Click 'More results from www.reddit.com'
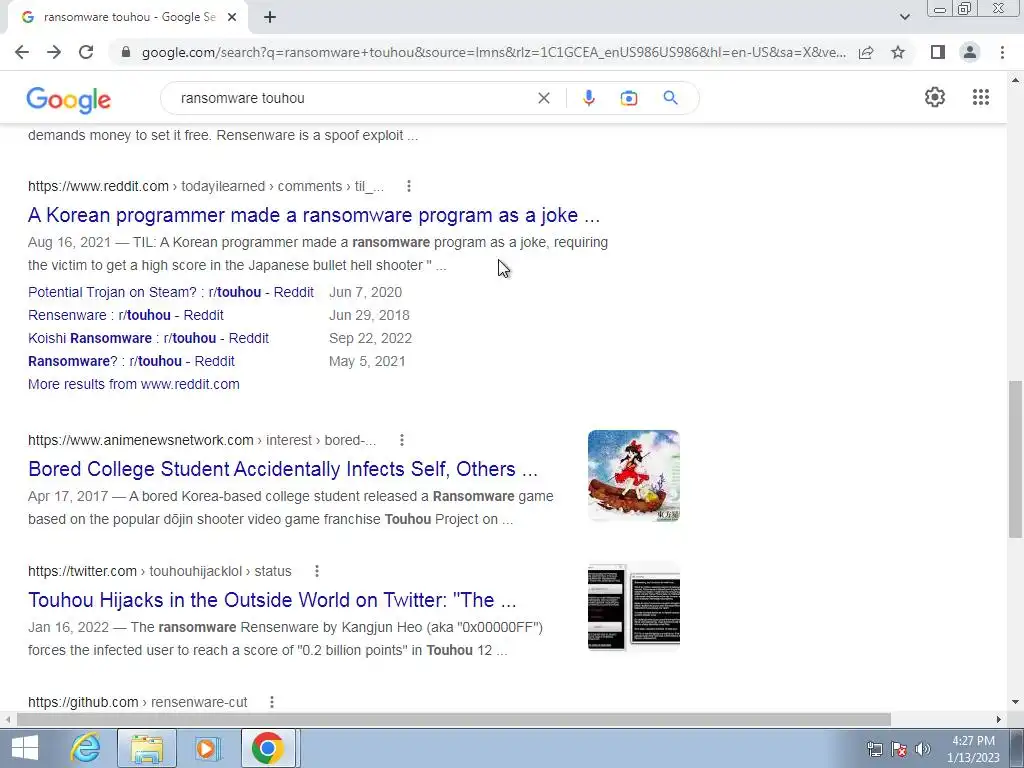This screenshot has height=768, width=1024. [x=133, y=384]
